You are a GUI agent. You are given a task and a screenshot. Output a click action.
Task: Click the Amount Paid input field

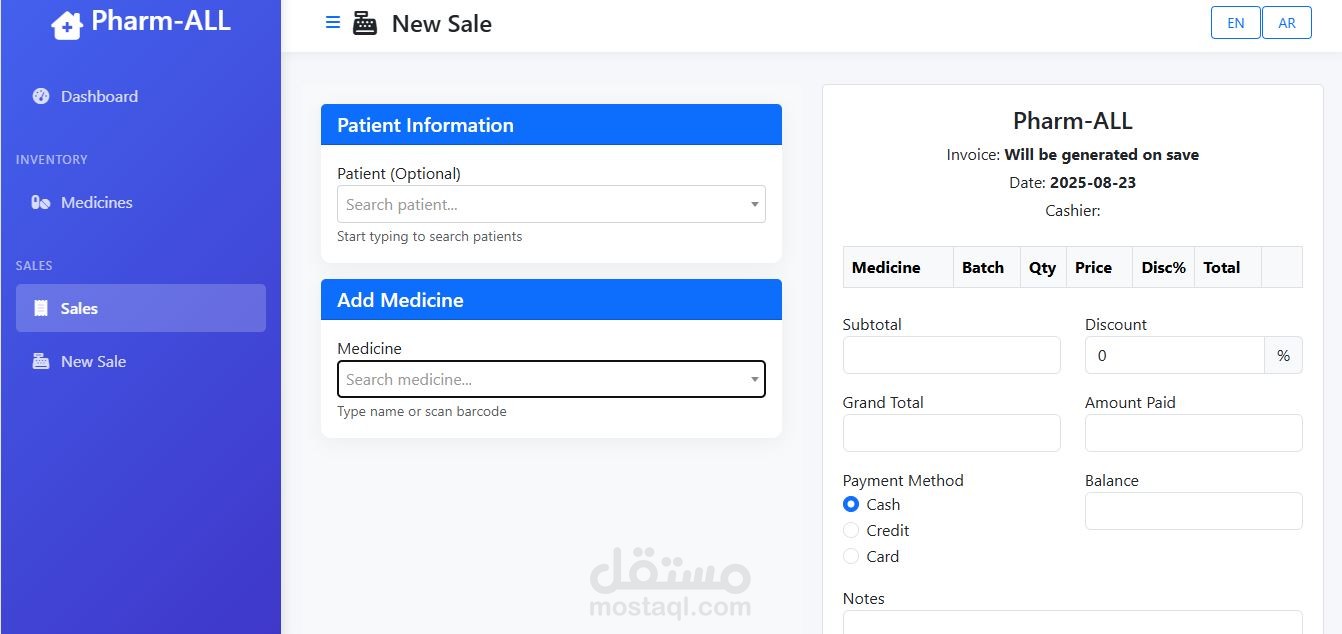tap(1194, 433)
